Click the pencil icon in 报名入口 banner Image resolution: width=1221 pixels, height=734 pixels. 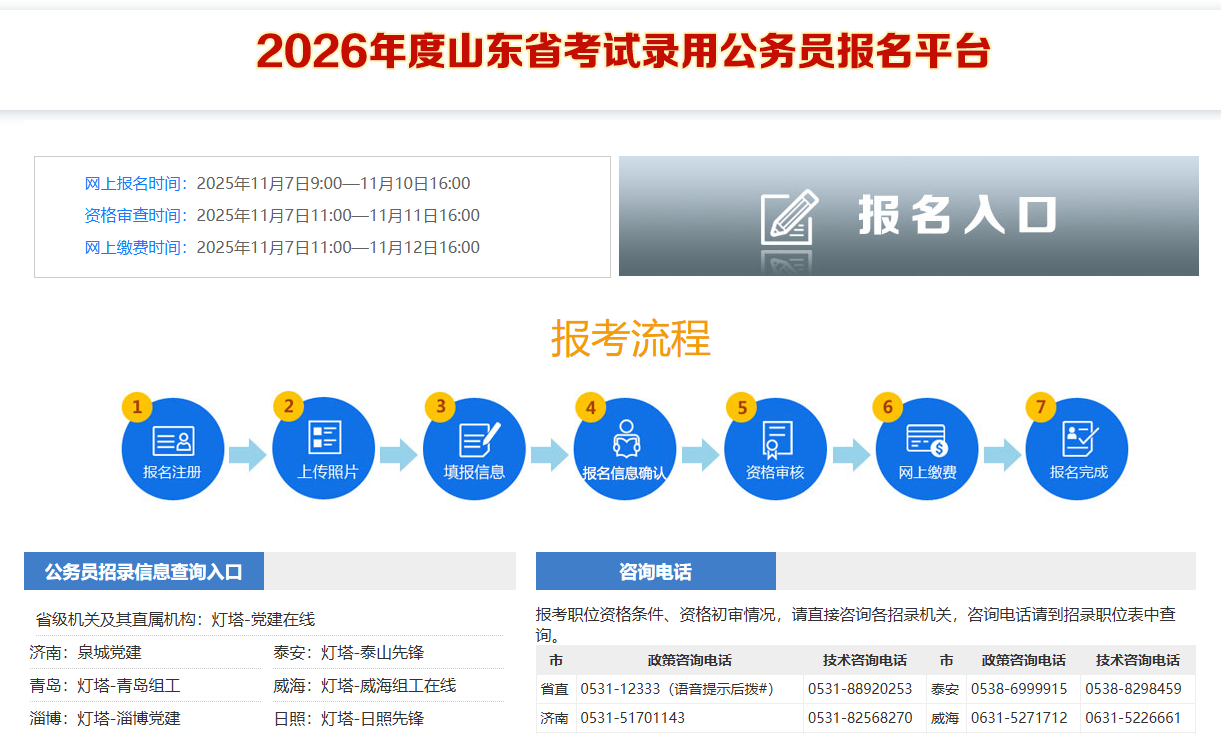pyautogui.click(x=789, y=217)
